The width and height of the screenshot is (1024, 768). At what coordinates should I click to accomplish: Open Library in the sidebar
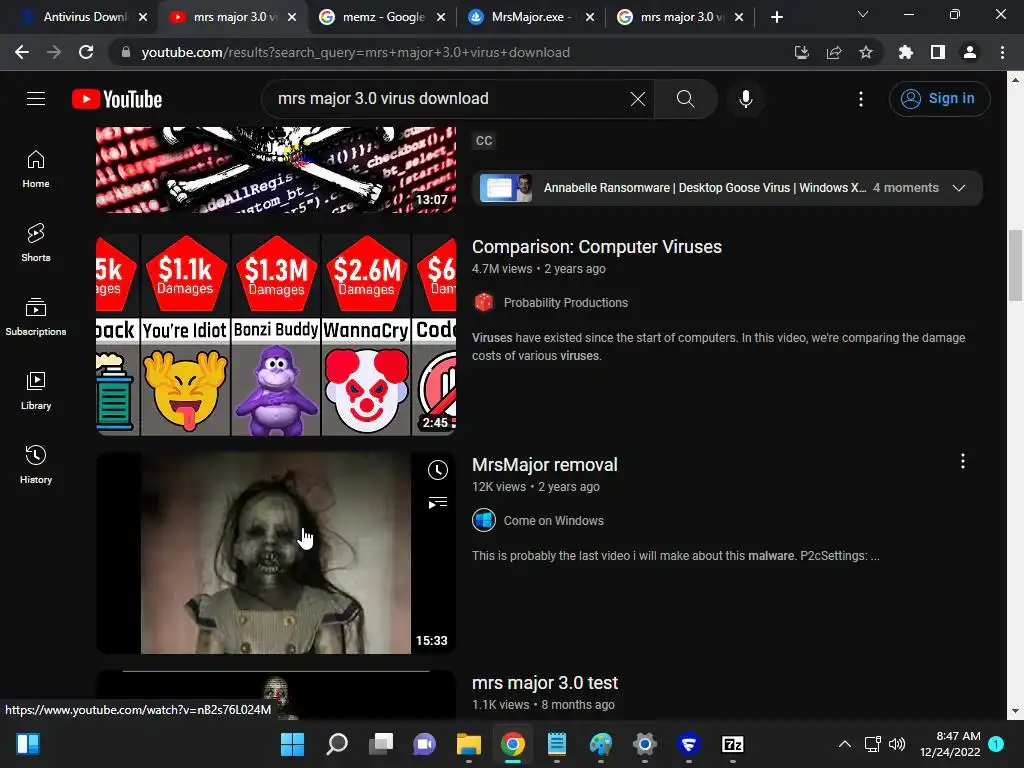coord(36,391)
